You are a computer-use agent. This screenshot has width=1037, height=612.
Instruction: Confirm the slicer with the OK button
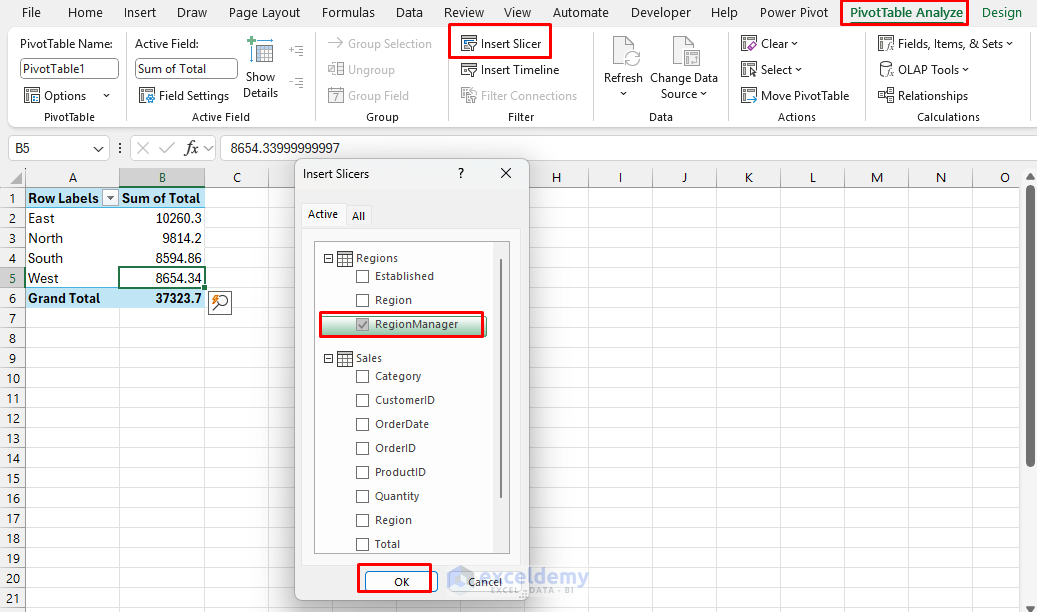point(401,582)
